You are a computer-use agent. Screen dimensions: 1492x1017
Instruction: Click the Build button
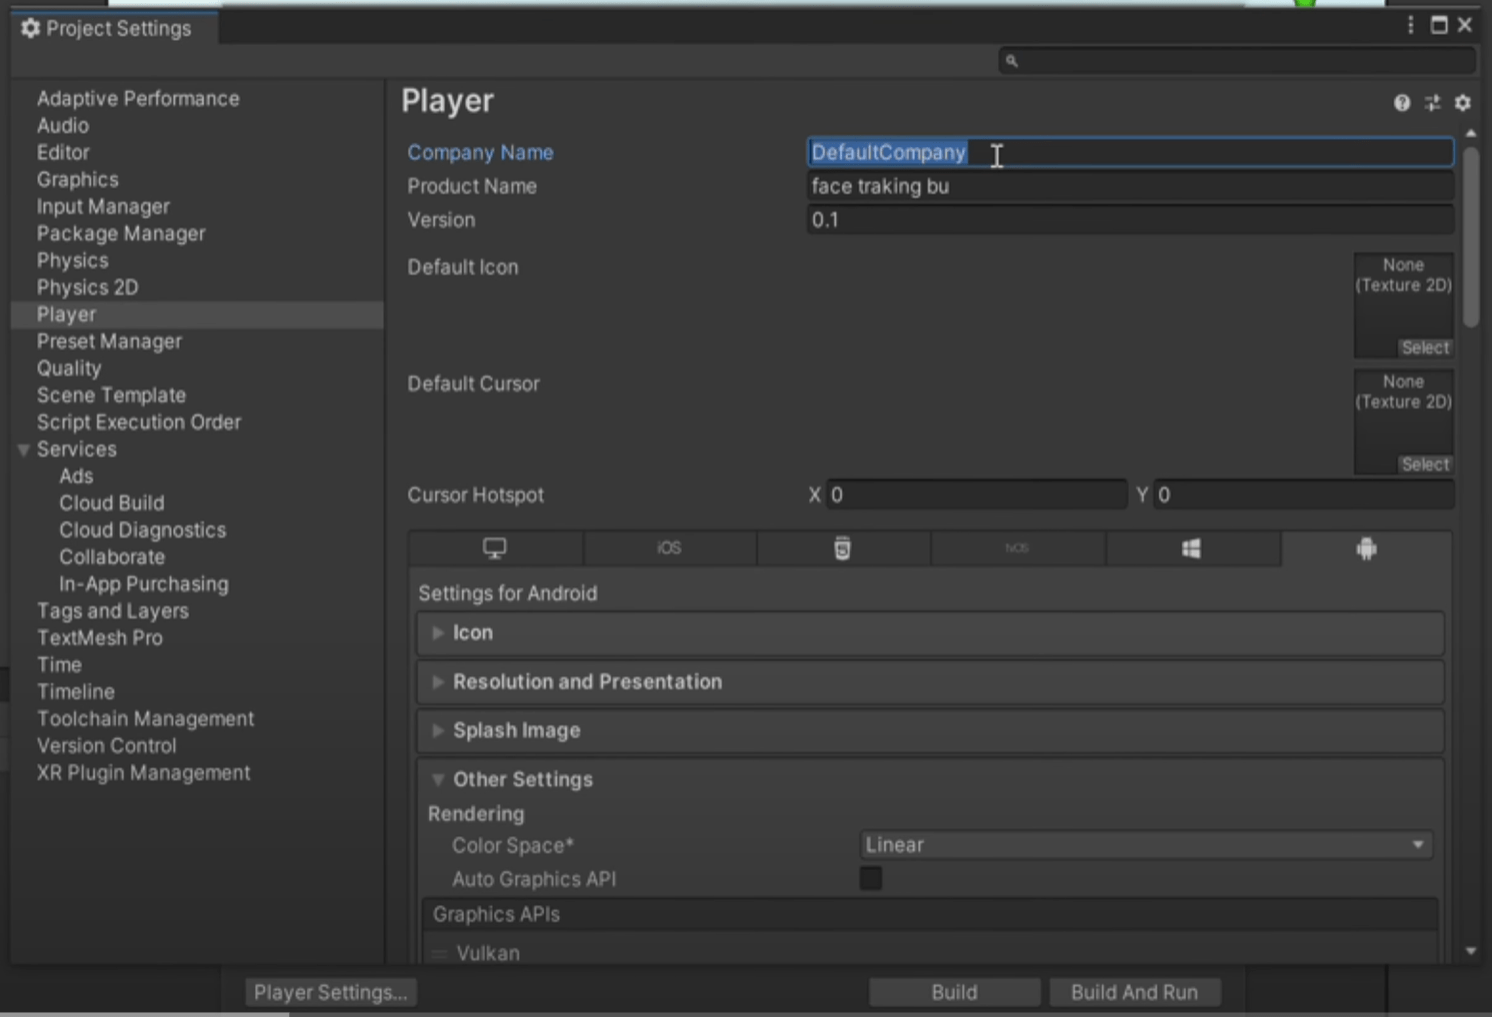pos(954,992)
